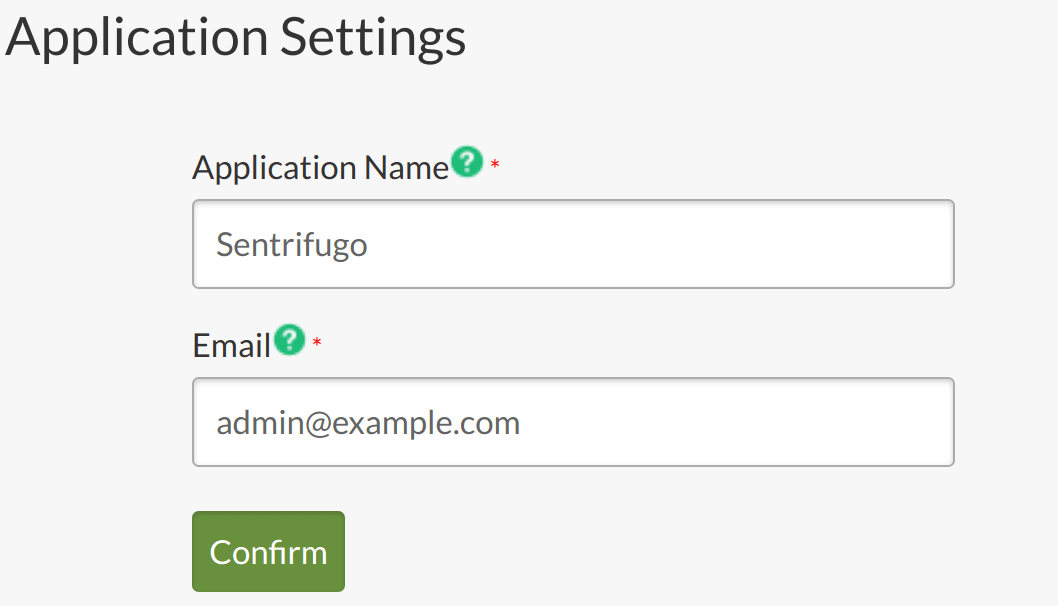Open the Application Name help tooltip icon

[x=467, y=162]
